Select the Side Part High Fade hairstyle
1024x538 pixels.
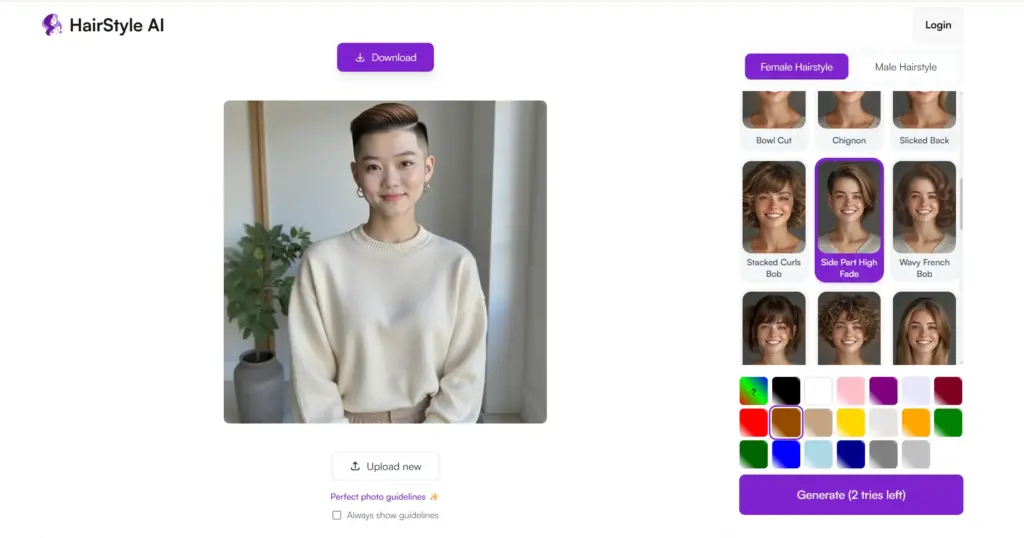[849, 220]
